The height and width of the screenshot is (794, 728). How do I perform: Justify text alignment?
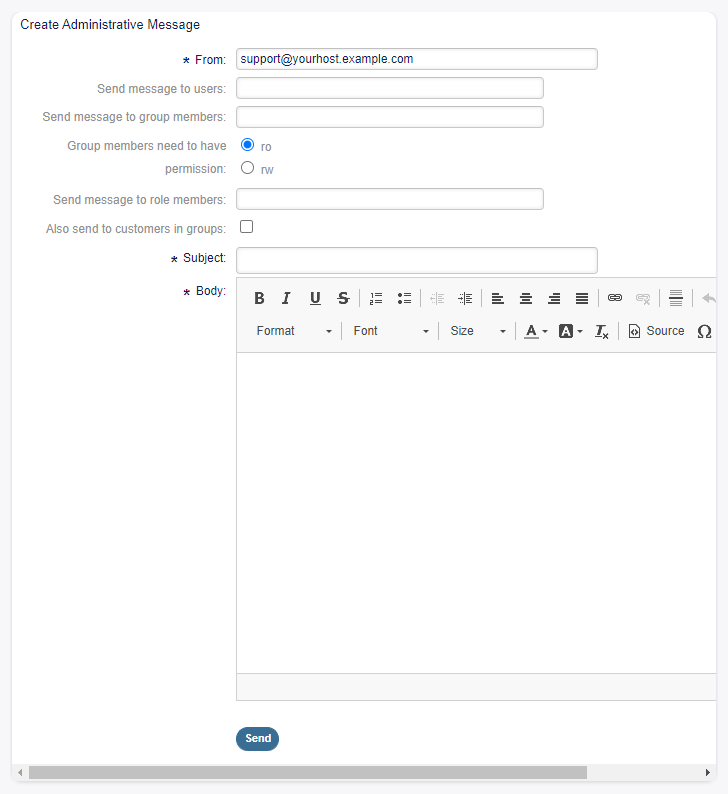point(582,298)
